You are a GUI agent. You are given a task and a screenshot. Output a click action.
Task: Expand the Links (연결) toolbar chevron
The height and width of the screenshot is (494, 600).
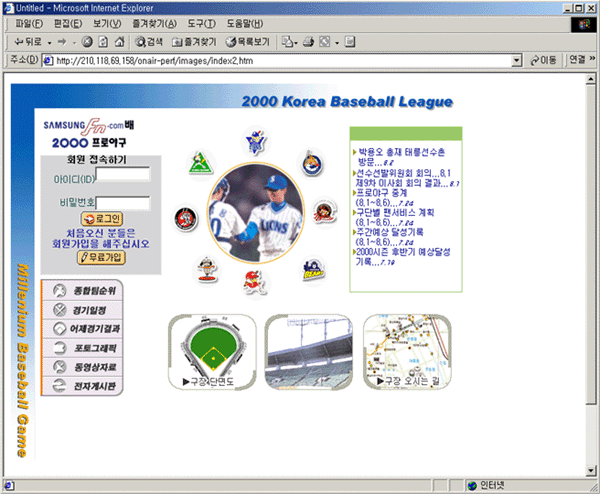click(x=592, y=59)
